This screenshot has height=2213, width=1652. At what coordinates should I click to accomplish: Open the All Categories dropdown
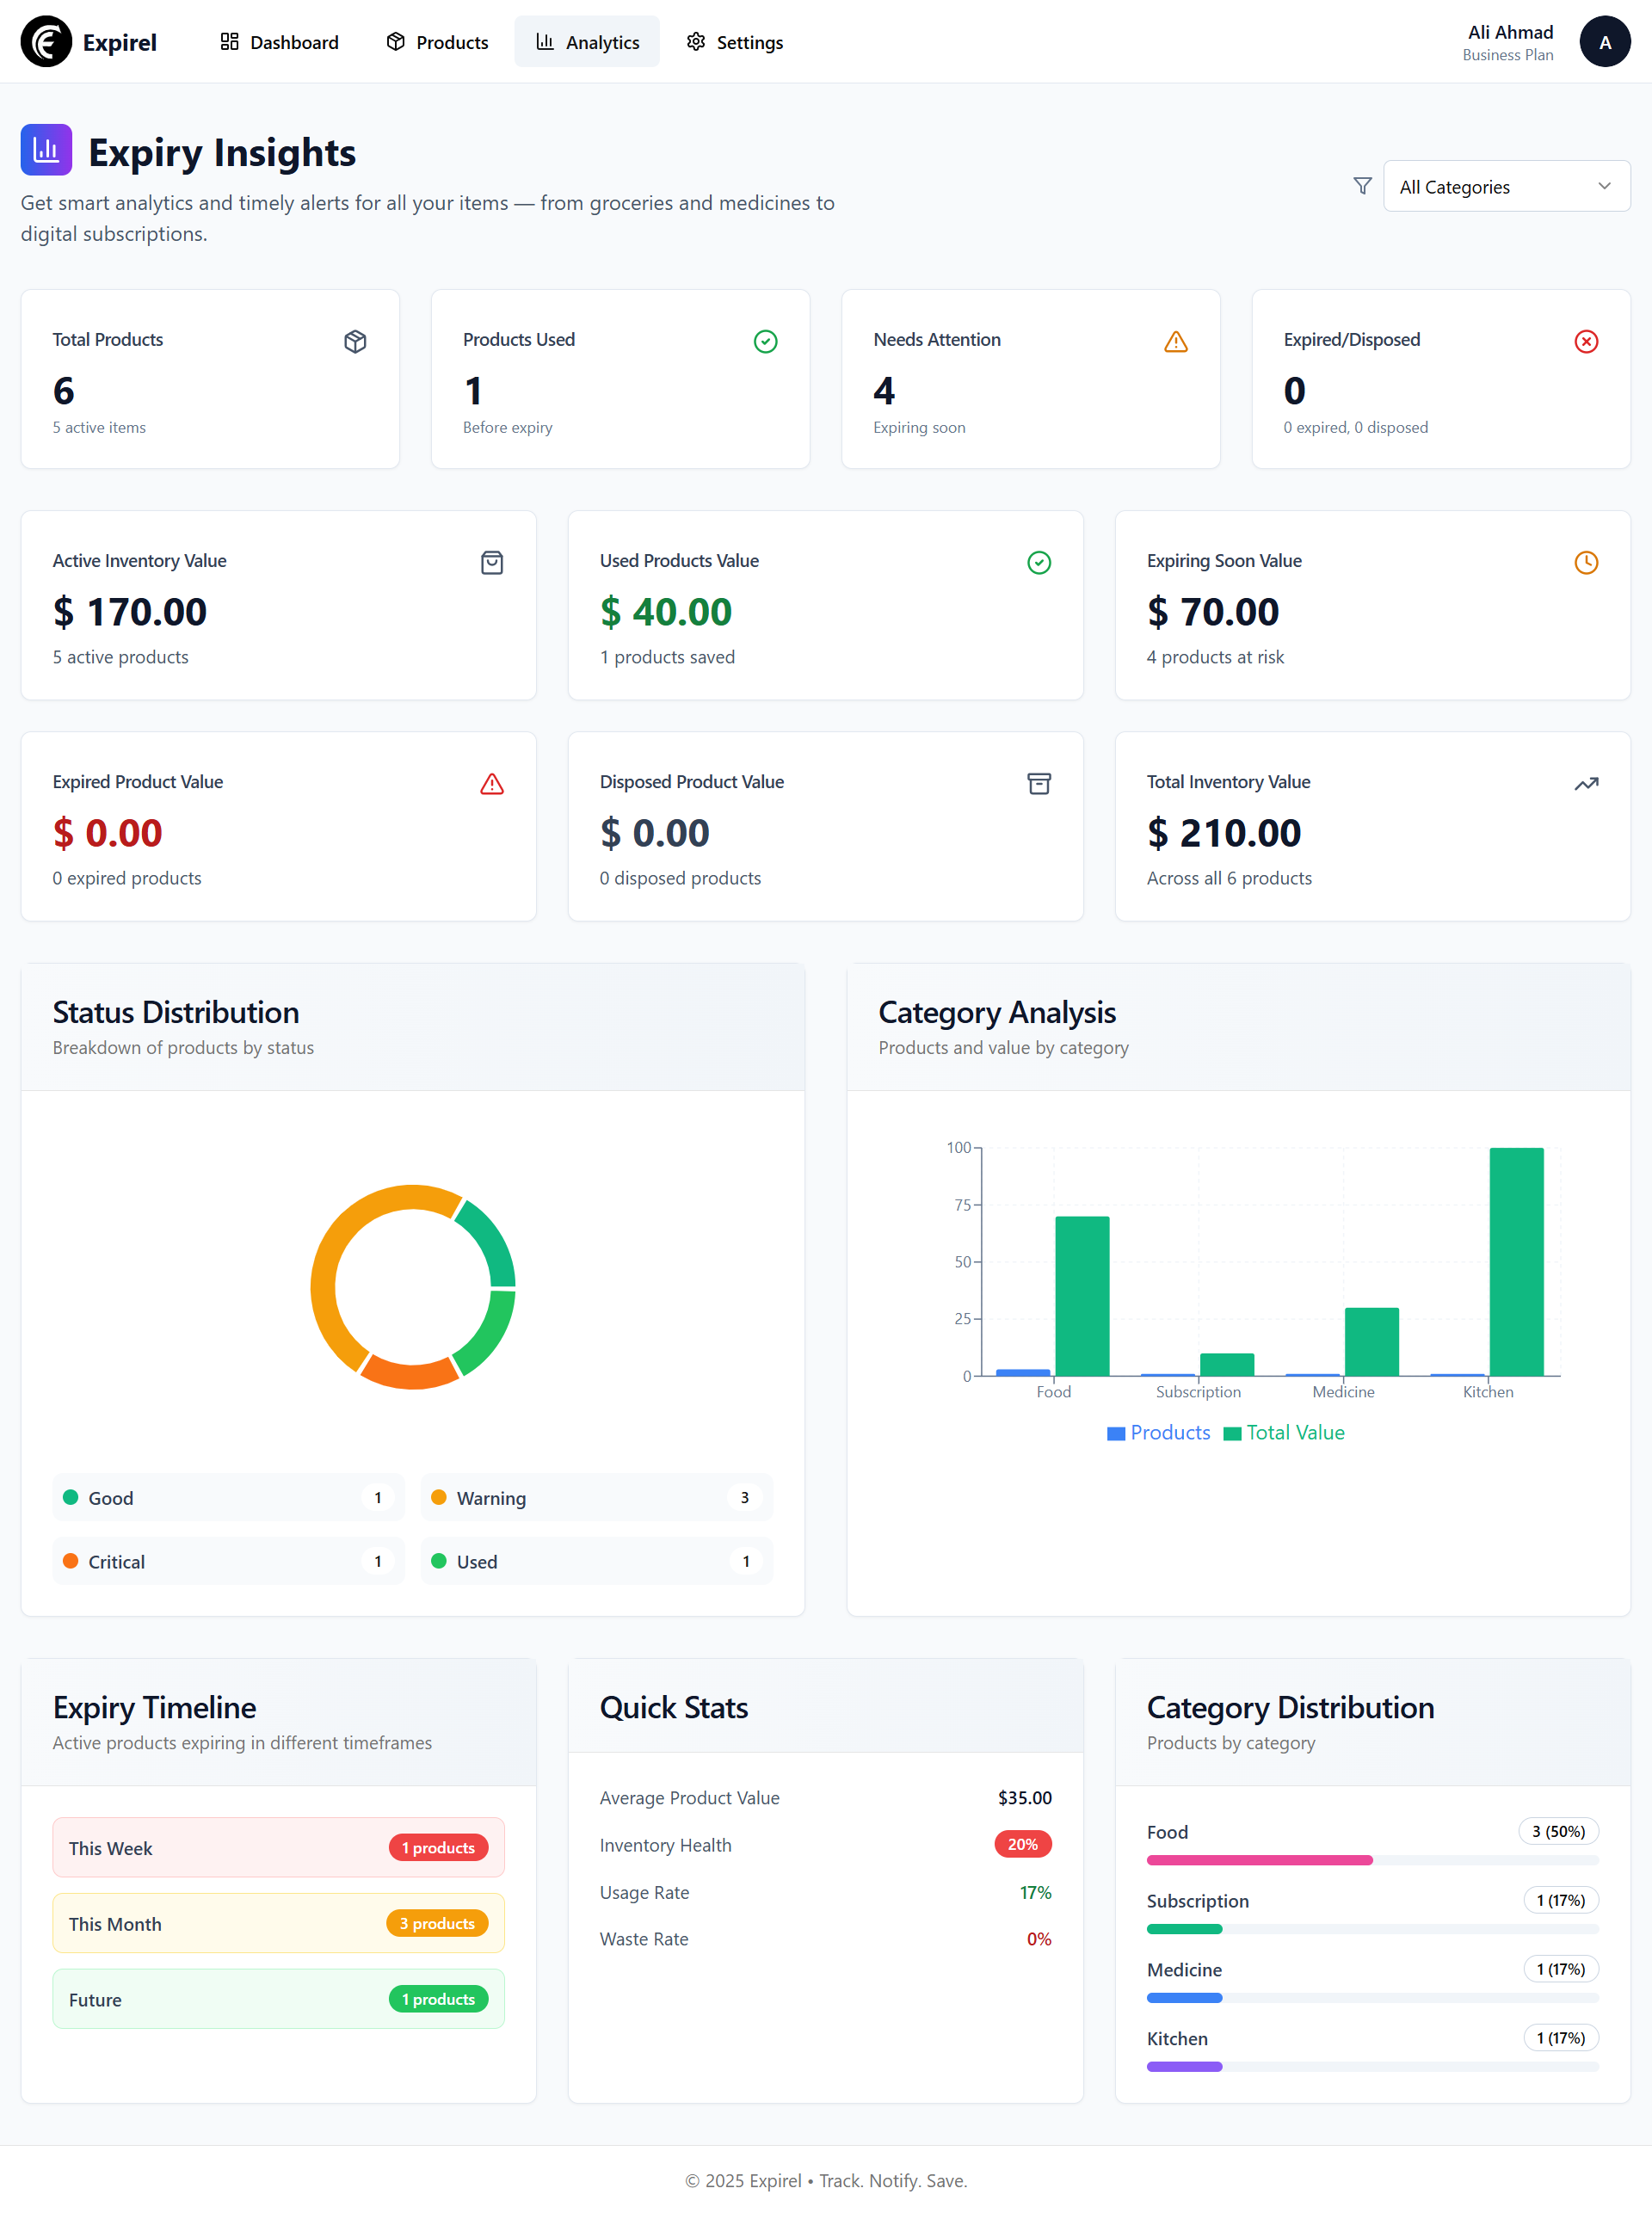click(1505, 186)
